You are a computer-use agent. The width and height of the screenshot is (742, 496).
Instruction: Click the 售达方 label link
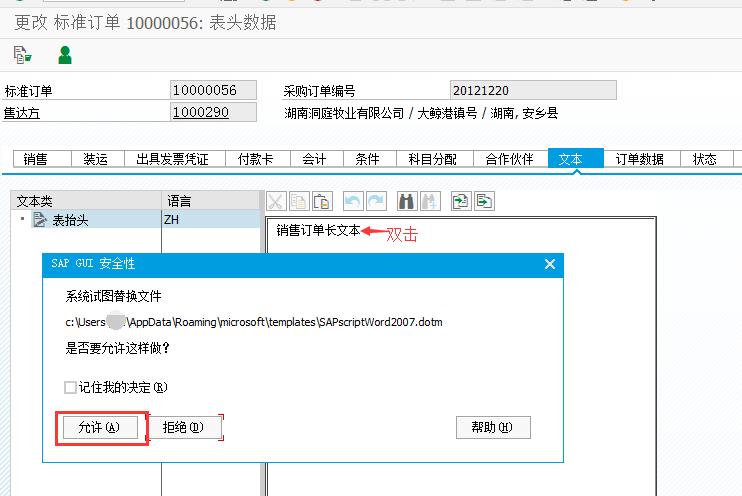tap(22, 113)
